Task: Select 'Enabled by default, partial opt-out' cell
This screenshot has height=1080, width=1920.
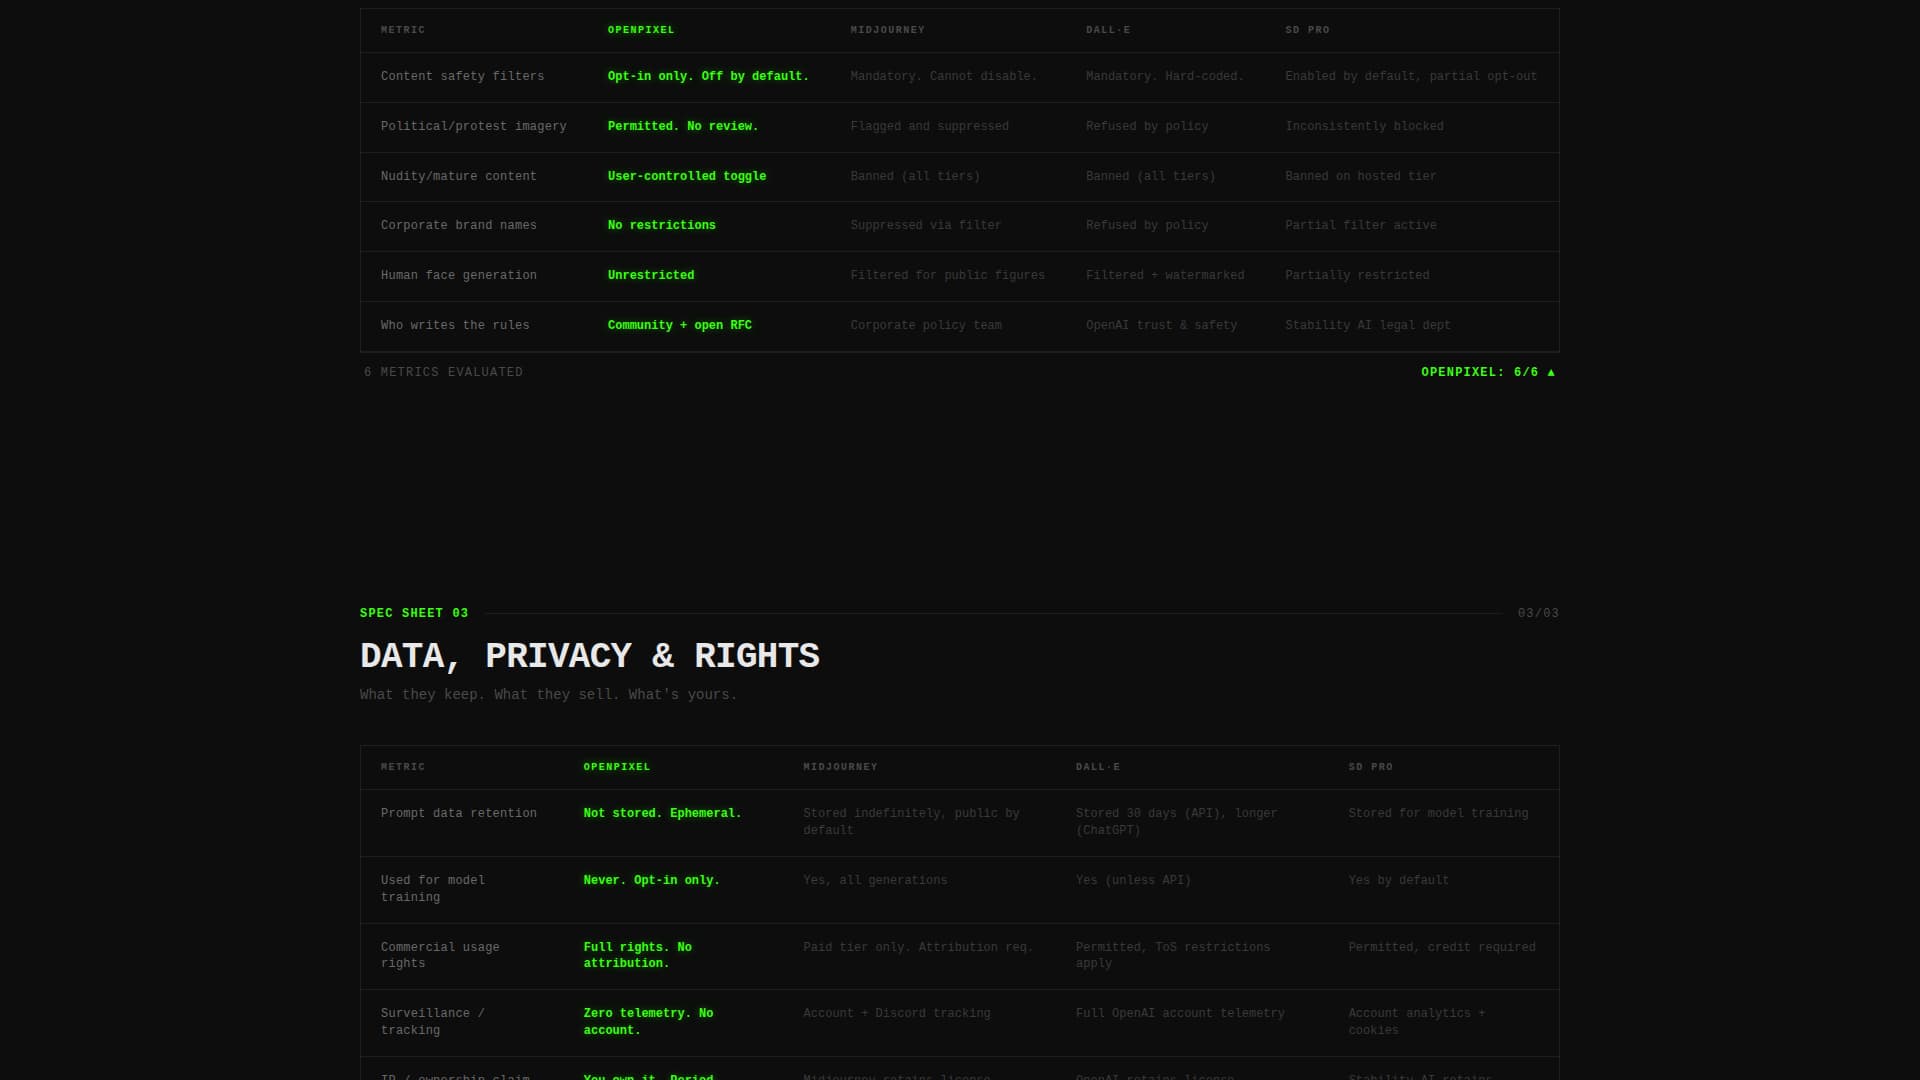Action: 1411,77
